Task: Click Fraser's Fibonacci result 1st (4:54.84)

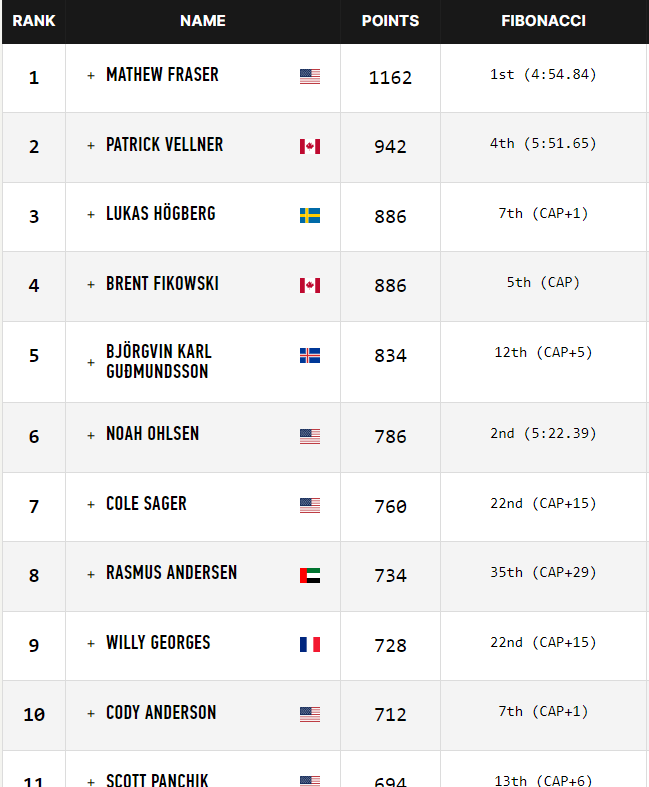Action: [x=543, y=74]
